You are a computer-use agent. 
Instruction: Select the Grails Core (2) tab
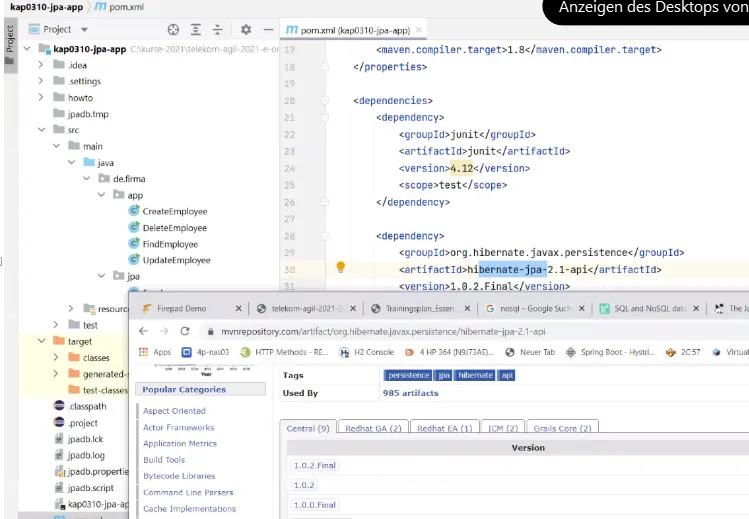click(562, 428)
